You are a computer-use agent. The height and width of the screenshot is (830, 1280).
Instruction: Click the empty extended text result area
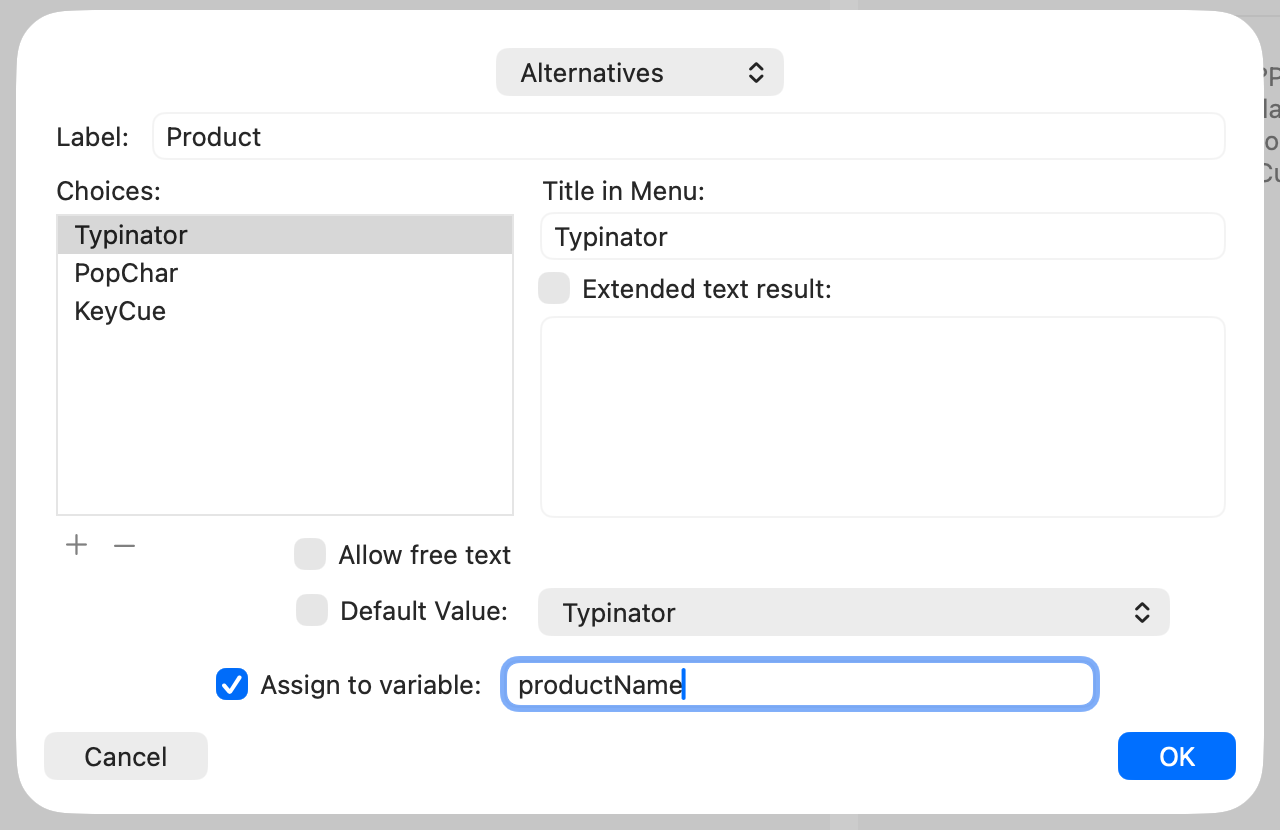click(882, 416)
